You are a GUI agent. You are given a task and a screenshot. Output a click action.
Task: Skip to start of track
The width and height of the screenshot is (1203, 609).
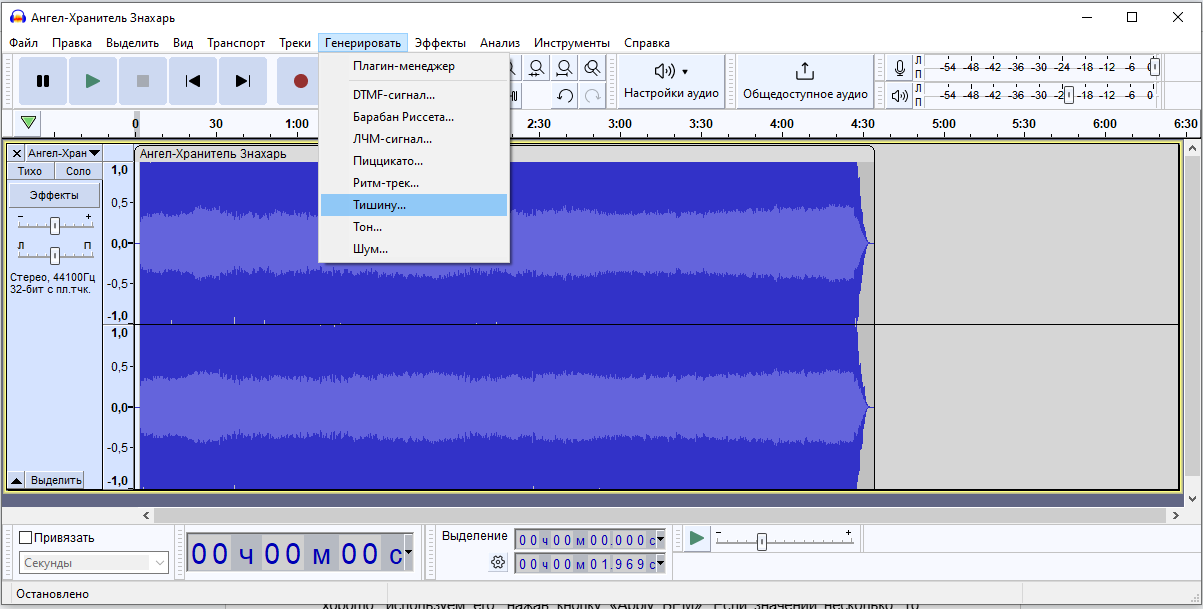[x=193, y=80]
